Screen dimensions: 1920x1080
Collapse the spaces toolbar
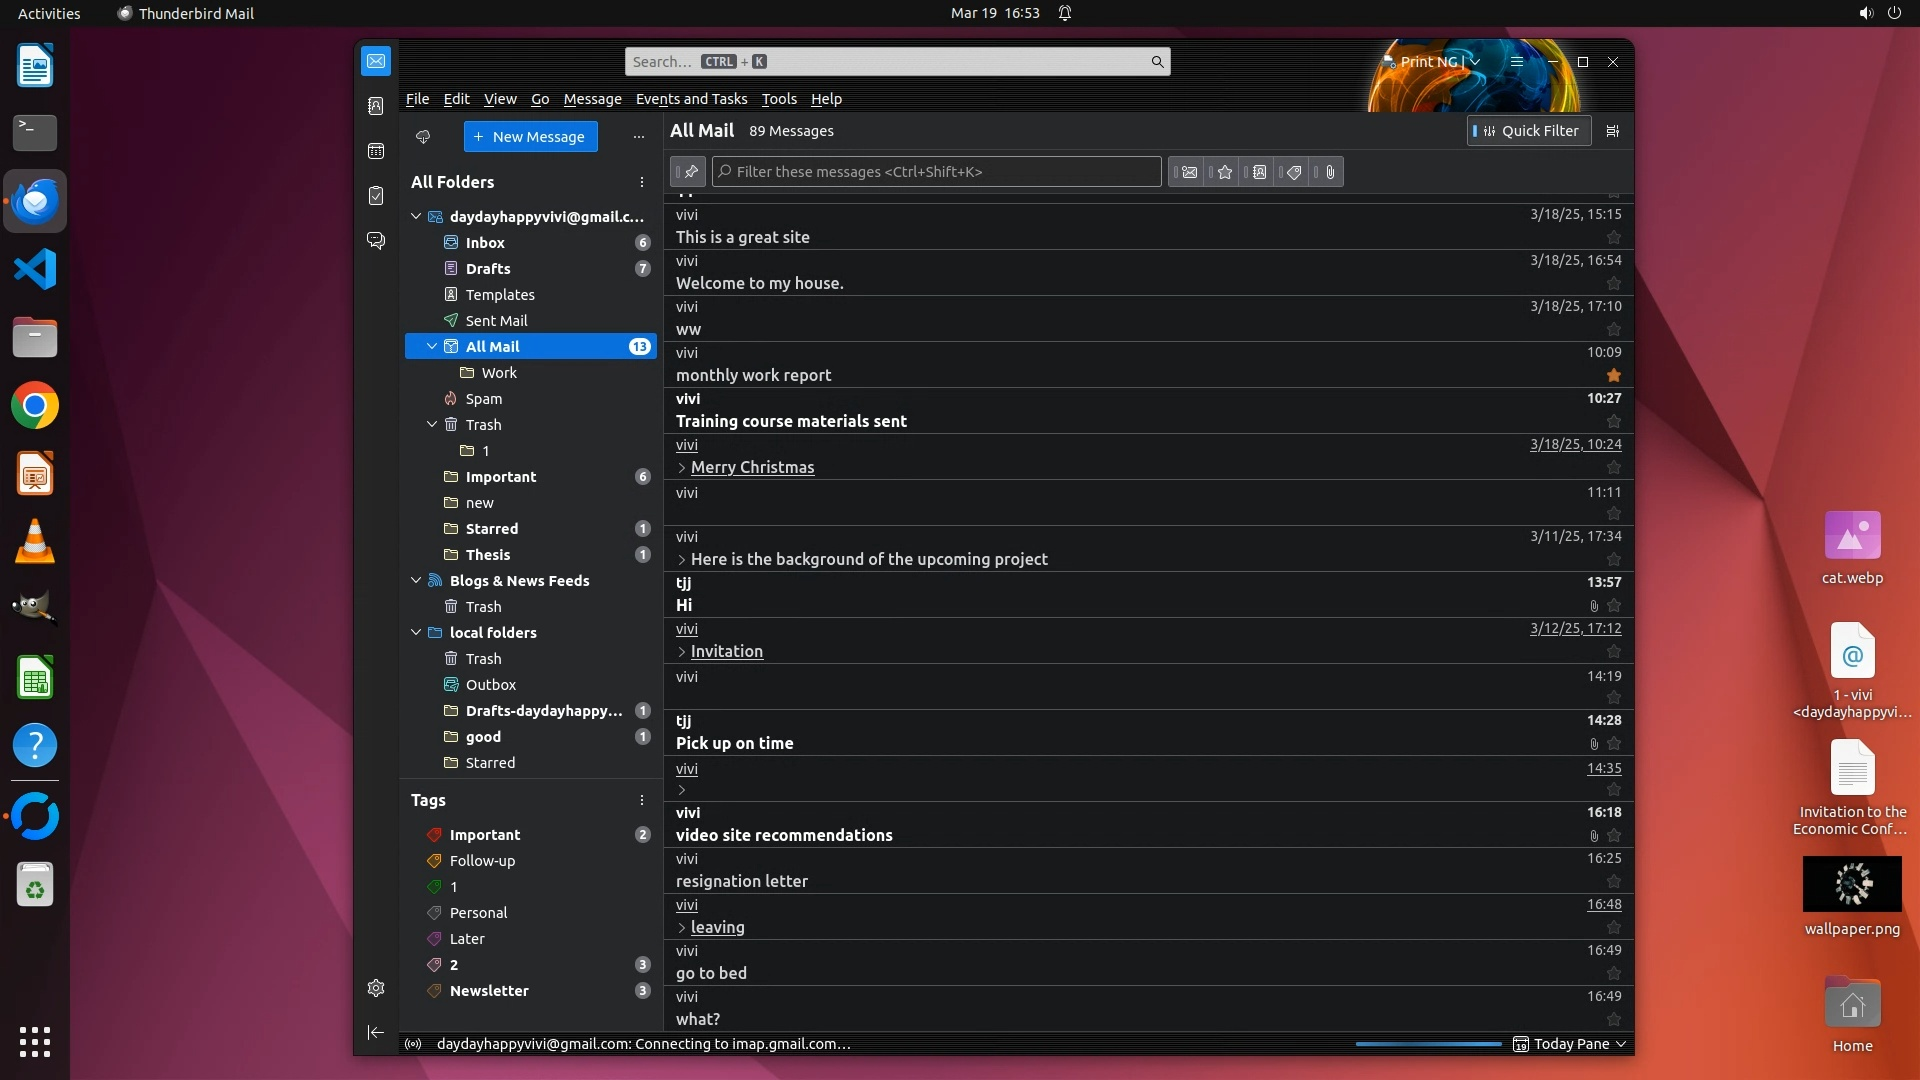pos(376,1032)
